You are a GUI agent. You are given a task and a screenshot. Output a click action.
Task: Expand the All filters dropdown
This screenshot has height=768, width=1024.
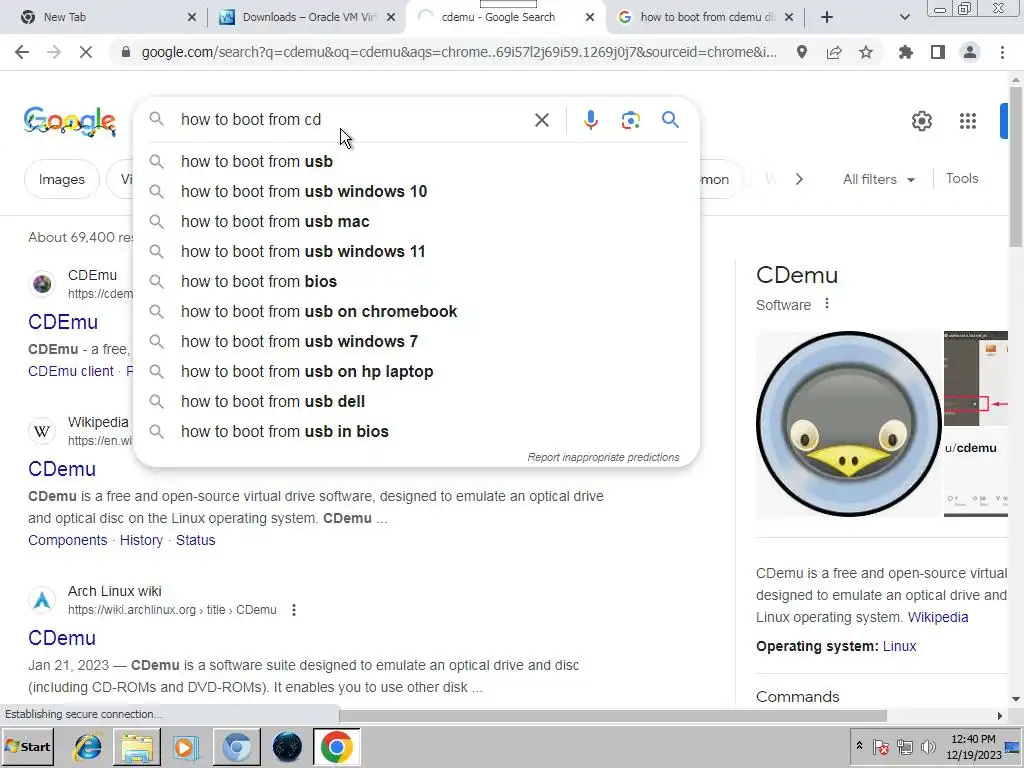(x=879, y=180)
